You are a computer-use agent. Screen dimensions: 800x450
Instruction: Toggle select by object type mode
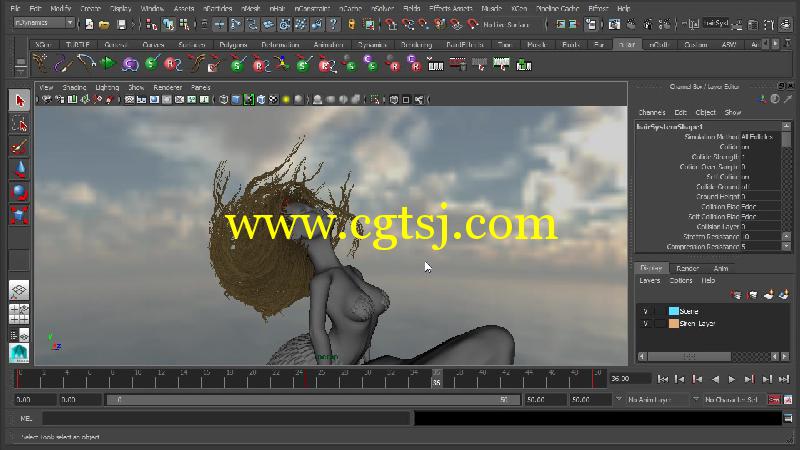(x=168, y=24)
